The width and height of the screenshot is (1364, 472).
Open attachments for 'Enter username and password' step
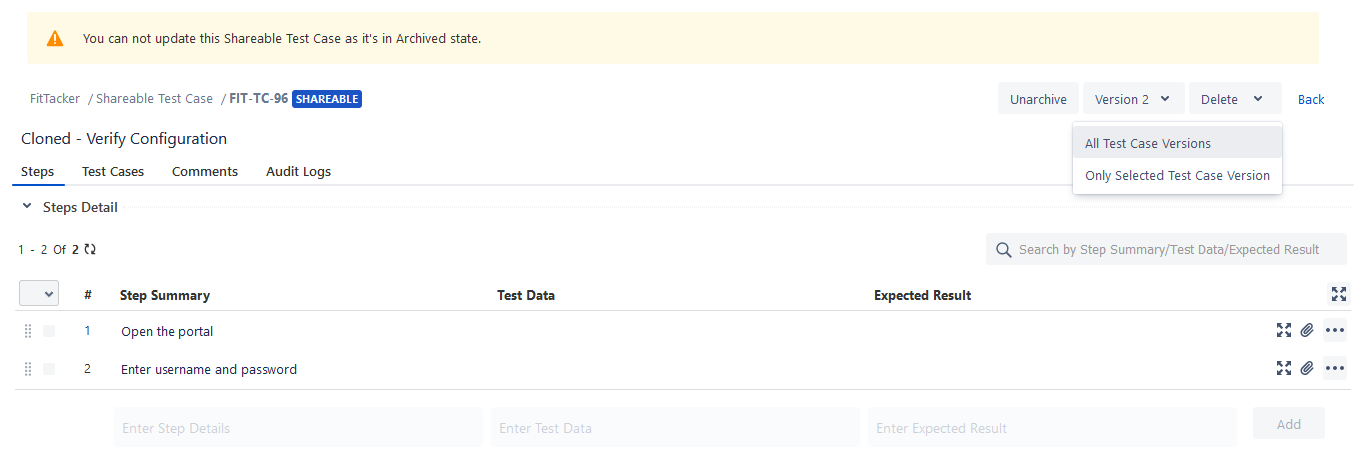pyautogui.click(x=1307, y=368)
